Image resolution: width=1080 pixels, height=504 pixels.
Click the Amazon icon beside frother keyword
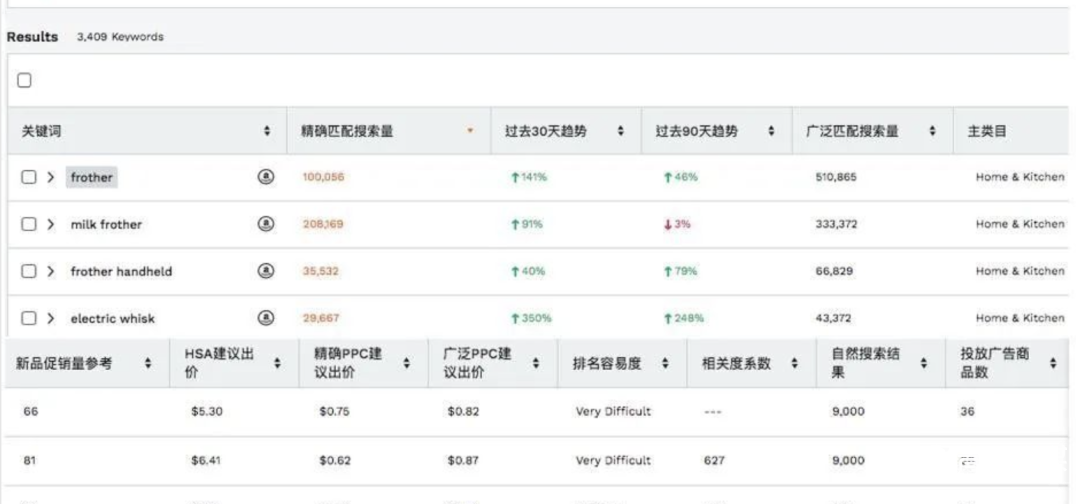(x=266, y=177)
